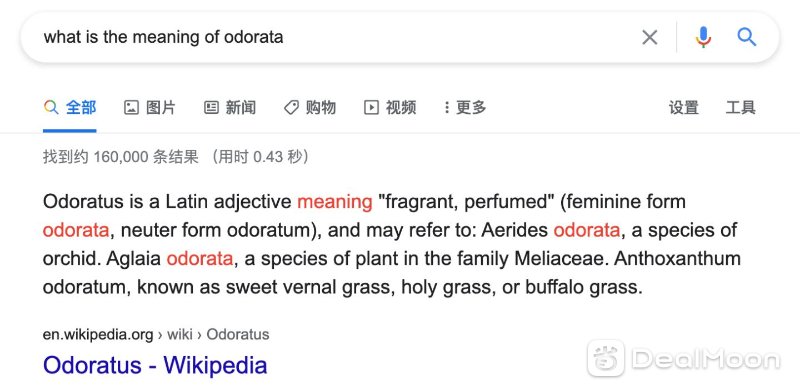Click the 新闻 news tab icon

(211, 107)
